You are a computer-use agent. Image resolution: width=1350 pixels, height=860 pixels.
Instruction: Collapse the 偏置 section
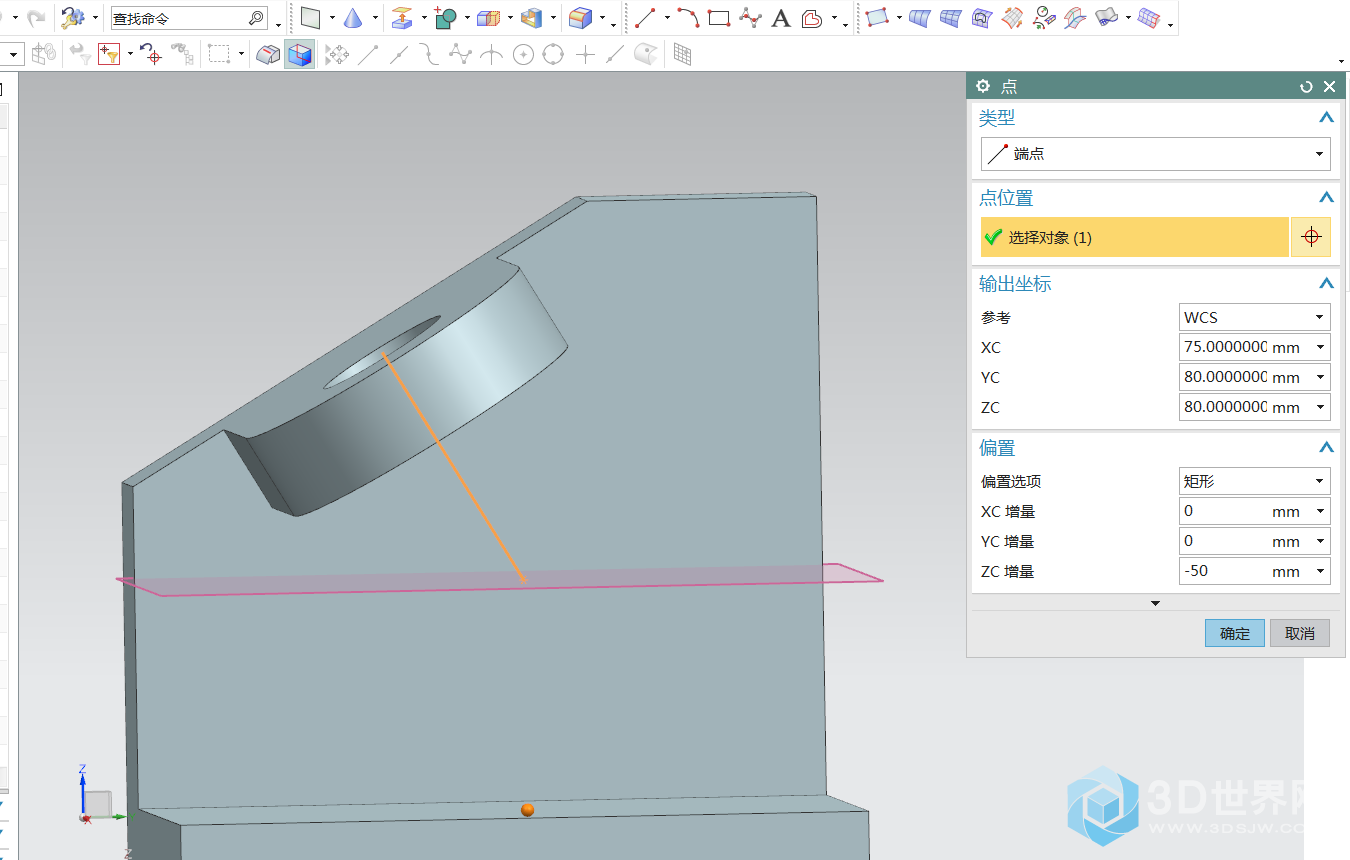coord(1326,448)
